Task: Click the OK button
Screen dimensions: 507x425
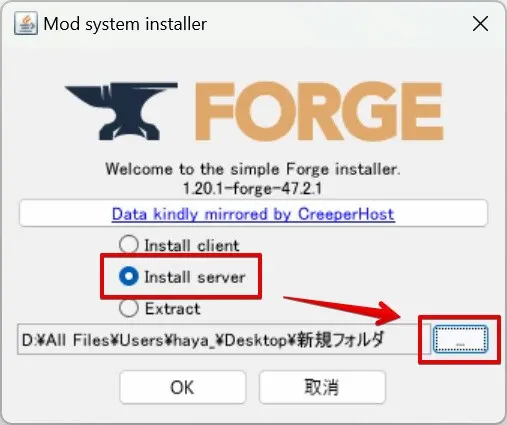Action: pos(183,387)
